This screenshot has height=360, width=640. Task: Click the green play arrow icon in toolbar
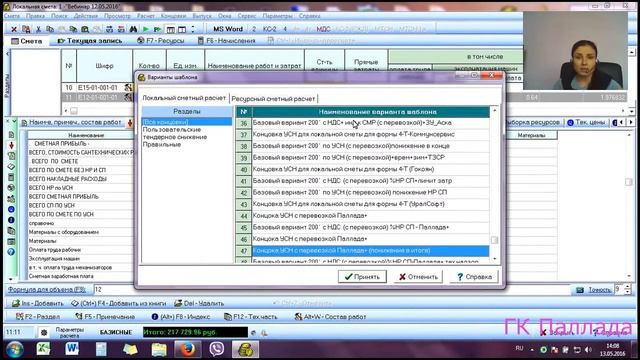pos(146,29)
